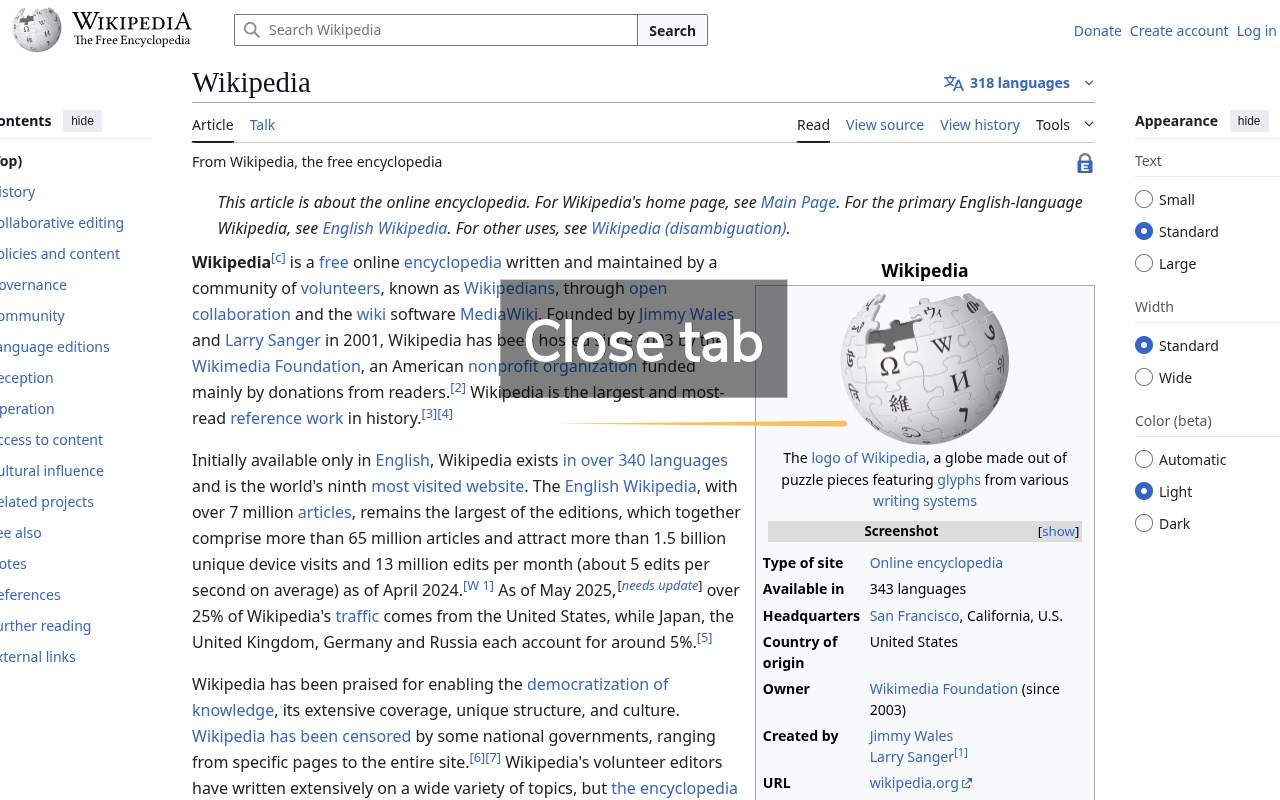The image size is (1280, 800).
Task: Jump to Access to content section
Action: [x=50, y=440]
